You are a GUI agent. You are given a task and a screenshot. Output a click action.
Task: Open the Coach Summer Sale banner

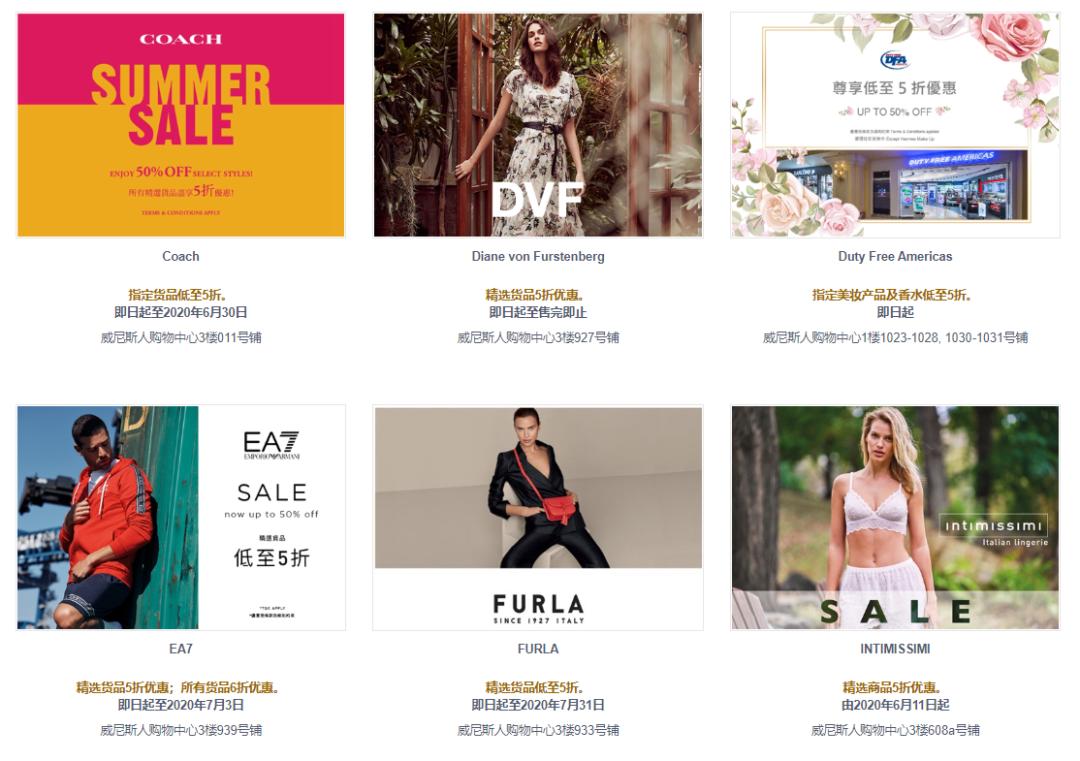pos(180,125)
